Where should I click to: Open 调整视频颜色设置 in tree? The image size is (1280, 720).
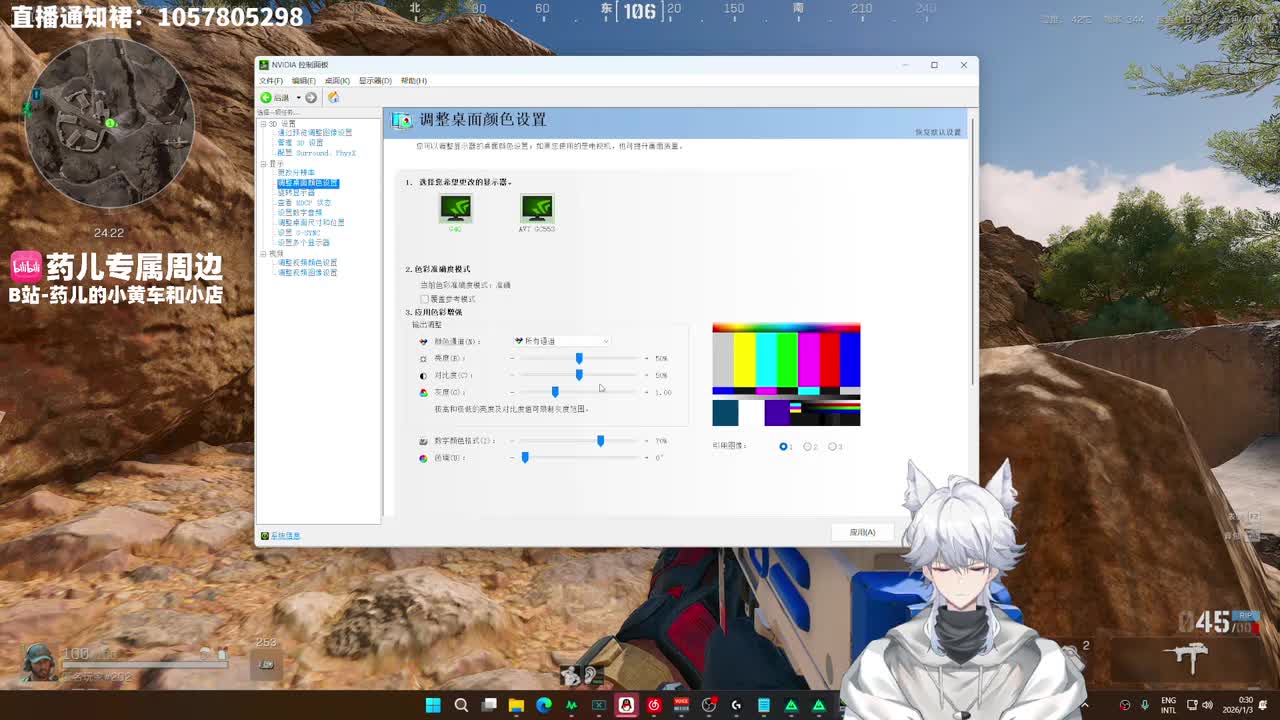coord(307,263)
